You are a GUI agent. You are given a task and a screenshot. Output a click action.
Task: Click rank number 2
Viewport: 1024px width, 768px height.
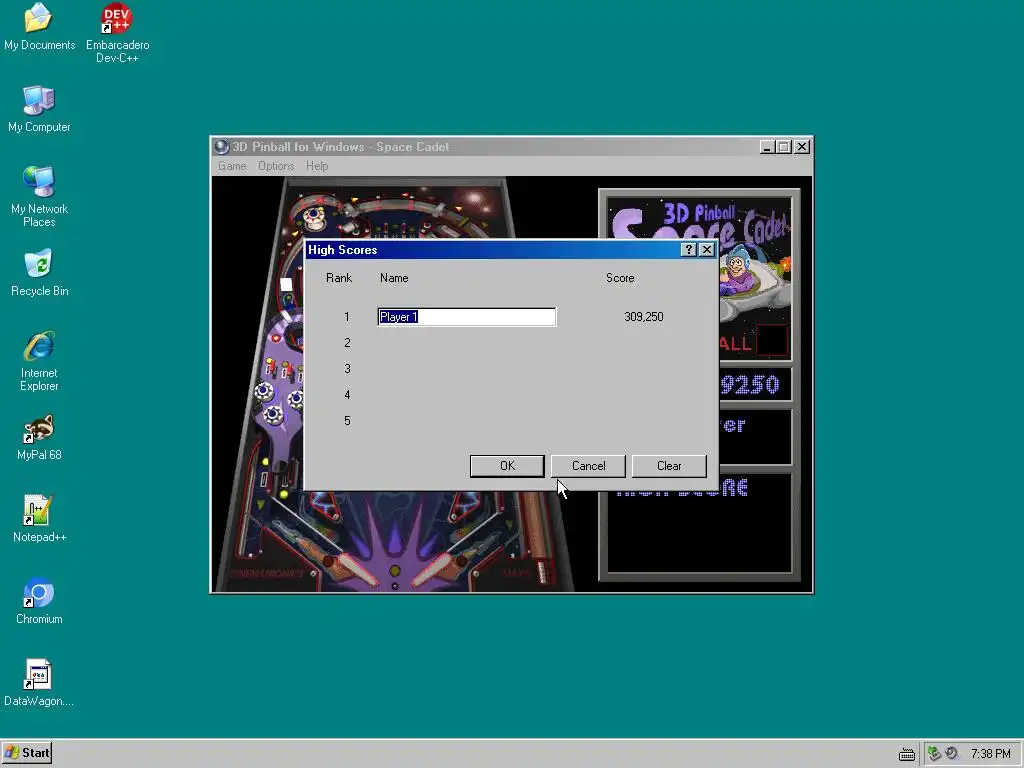point(347,343)
